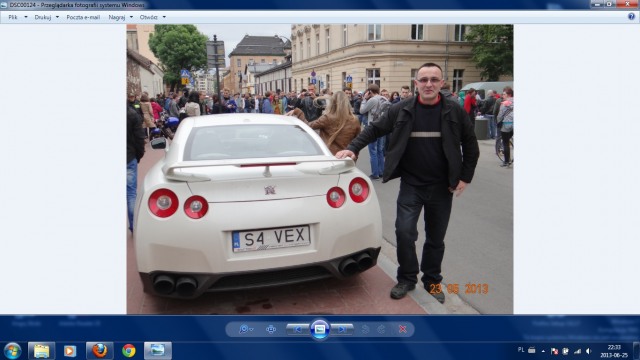Open the Nagraj menu
Viewport: 640px width, 360px height.
[117, 17]
